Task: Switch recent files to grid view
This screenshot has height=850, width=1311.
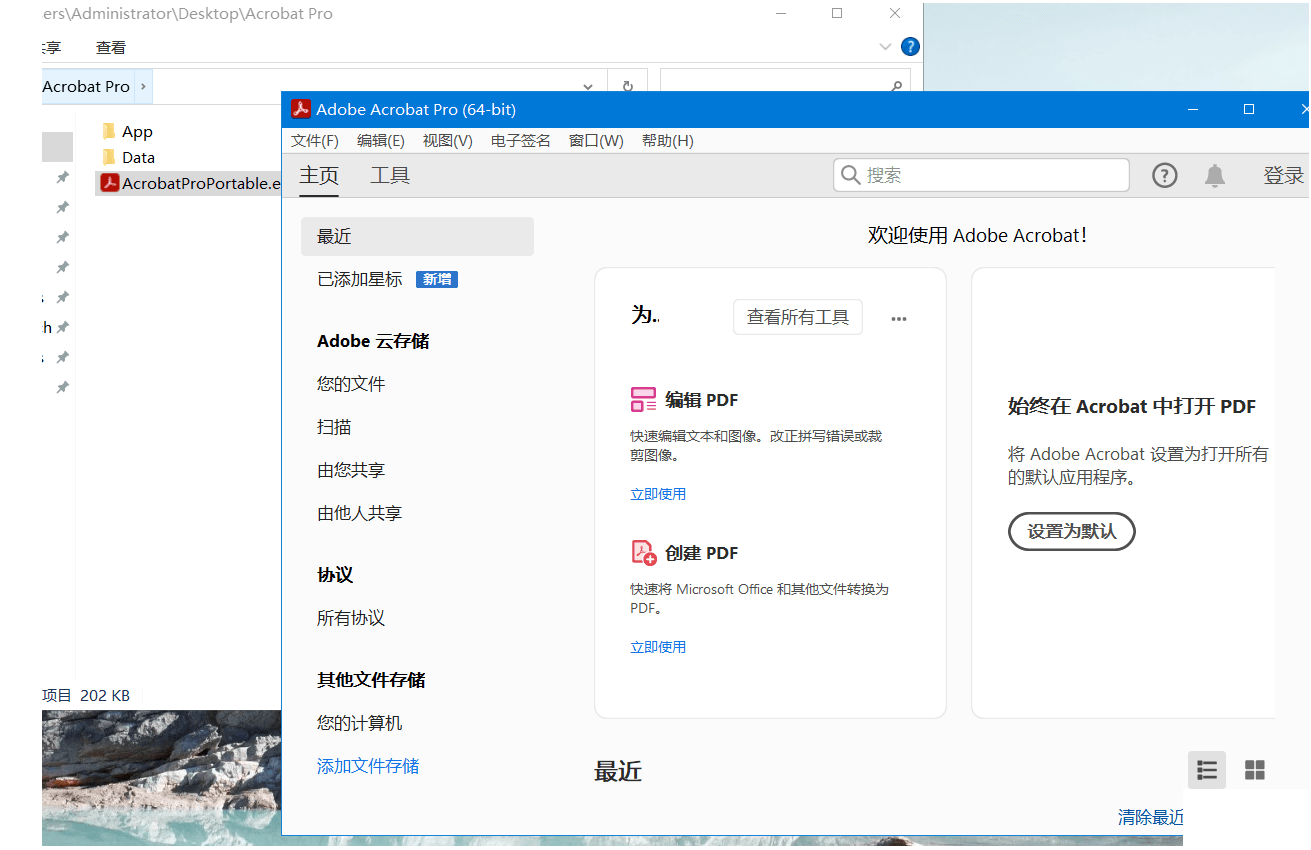Action: [1254, 770]
